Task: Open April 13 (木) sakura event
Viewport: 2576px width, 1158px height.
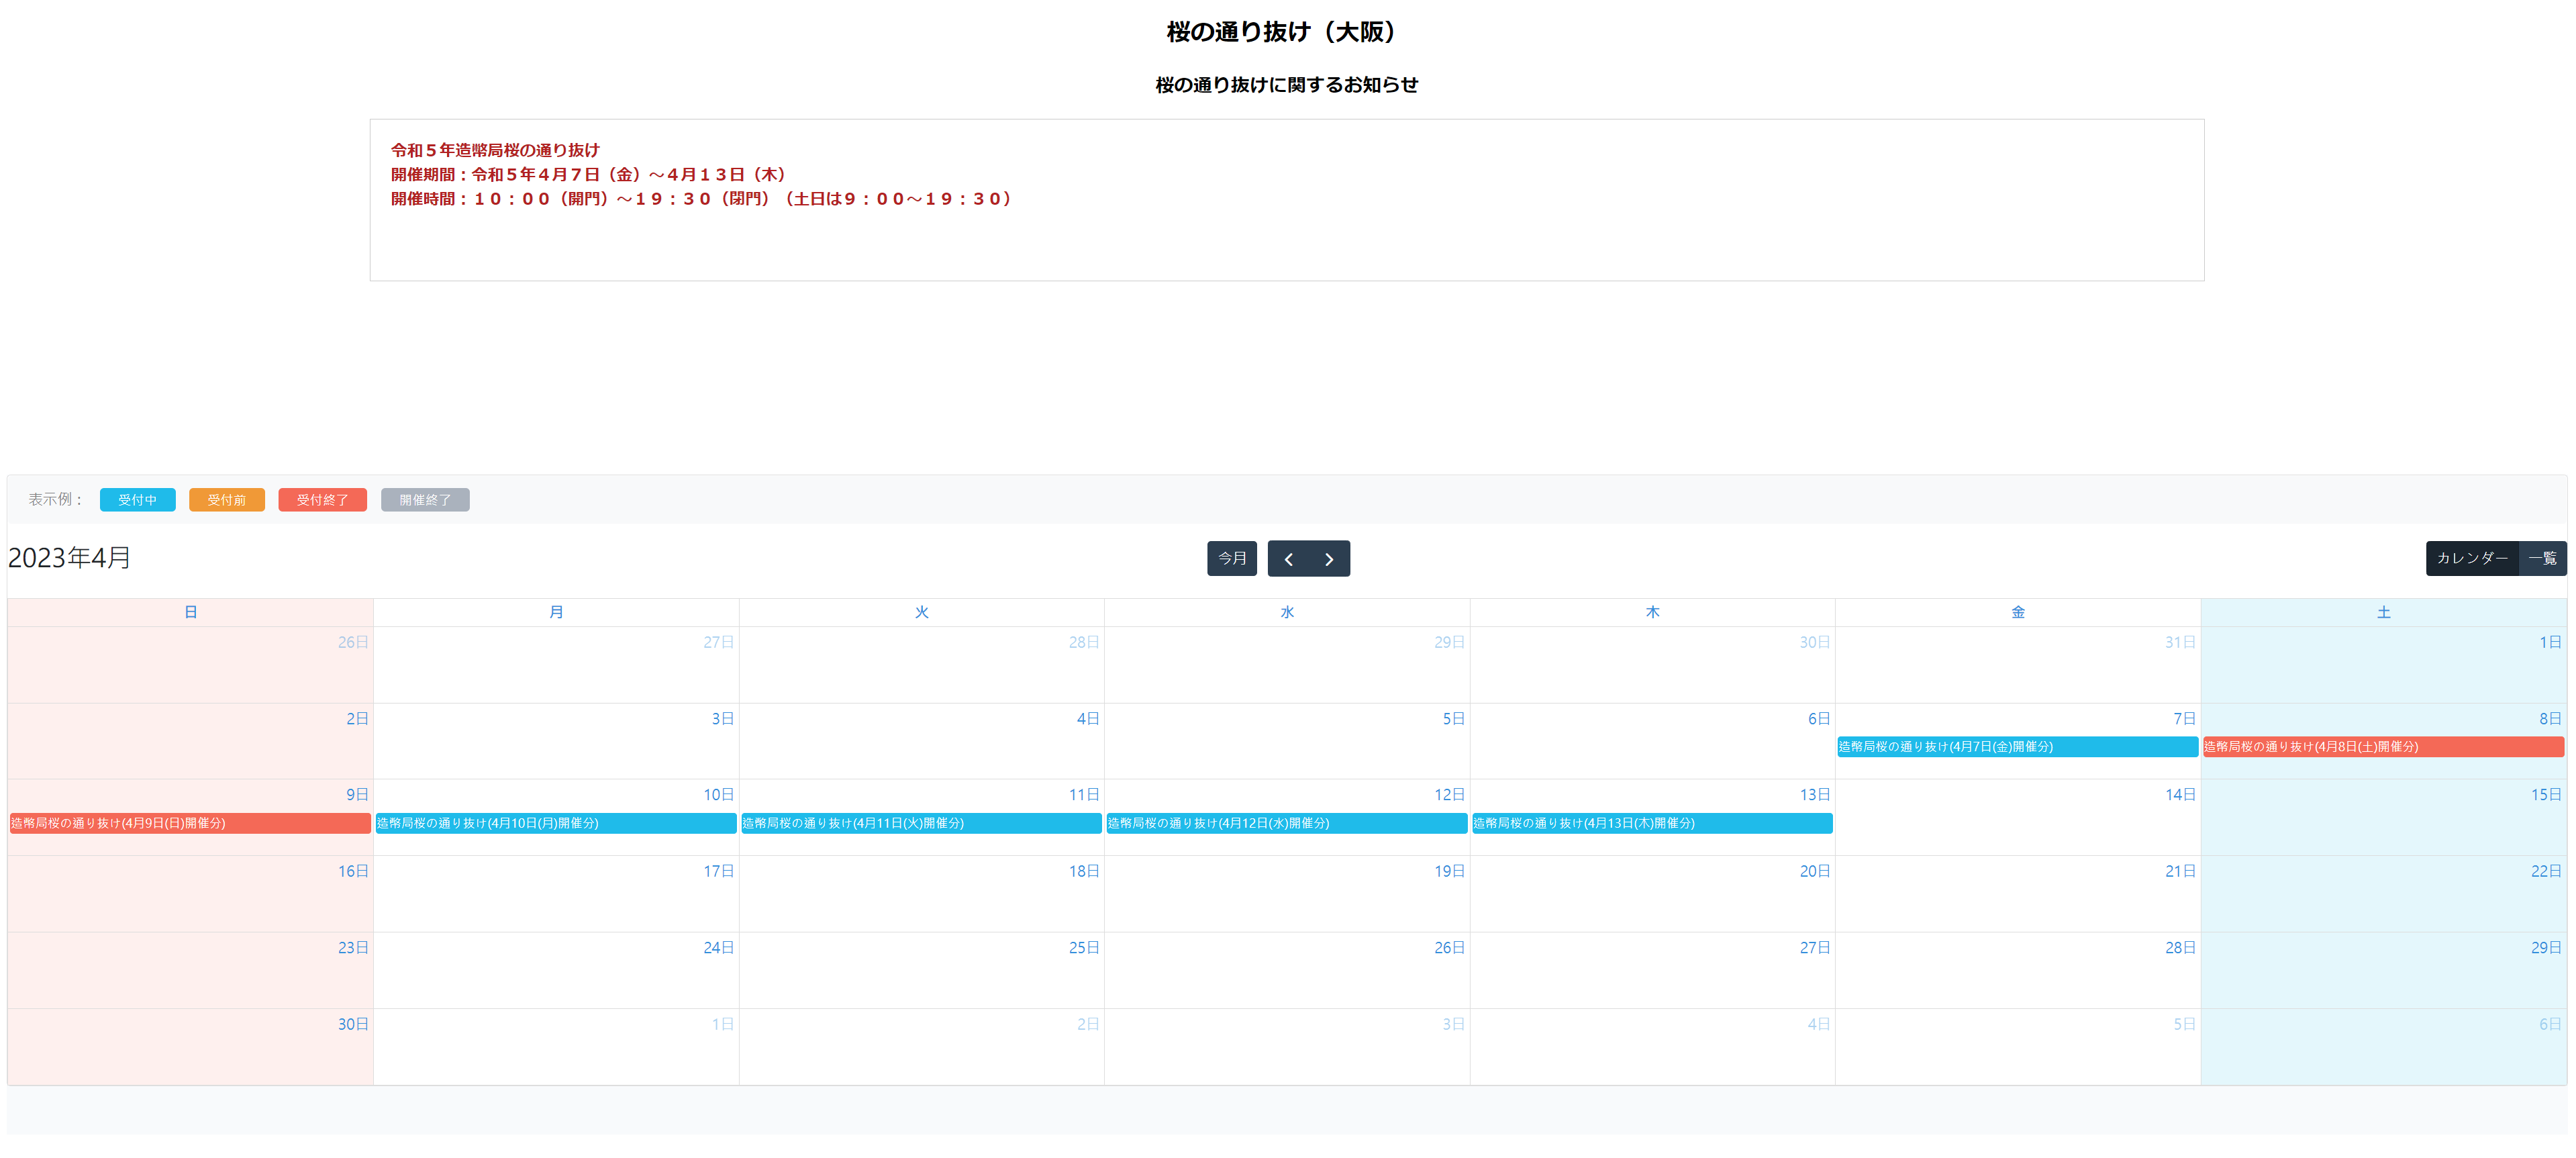Action: pyautogui.click(x=1652, y=823)
